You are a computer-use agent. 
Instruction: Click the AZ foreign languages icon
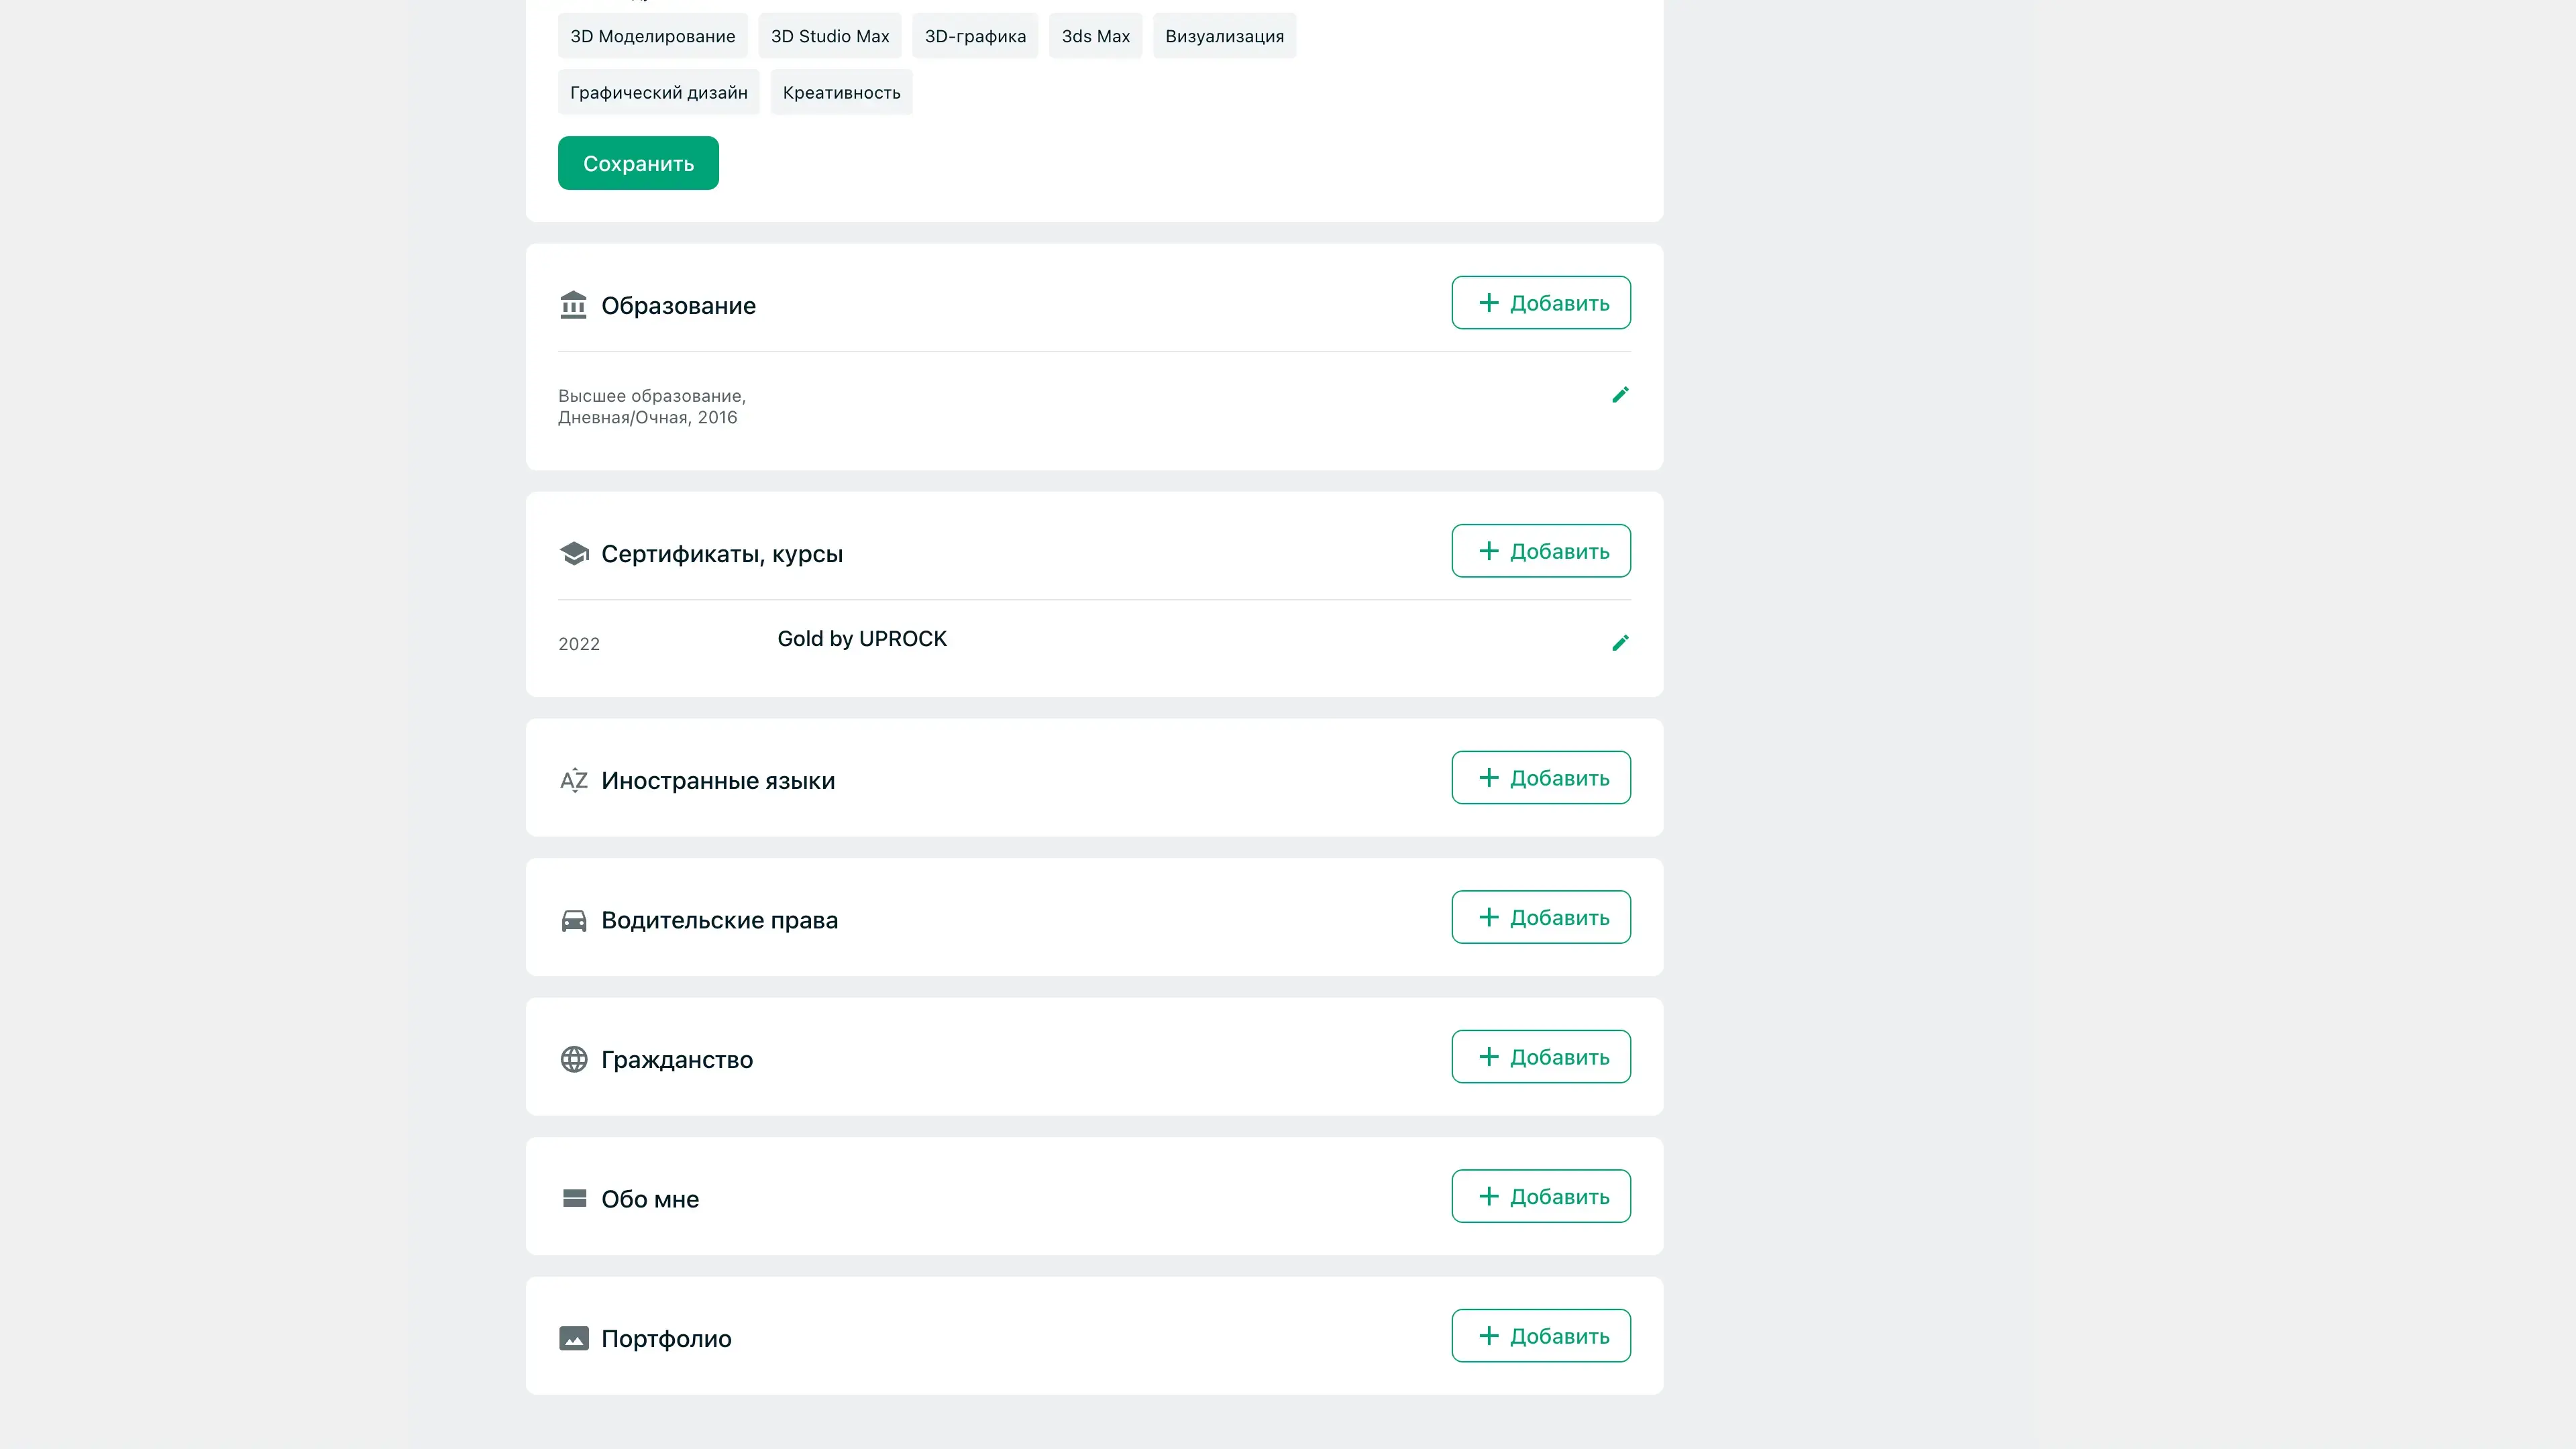tap(573, 780)
